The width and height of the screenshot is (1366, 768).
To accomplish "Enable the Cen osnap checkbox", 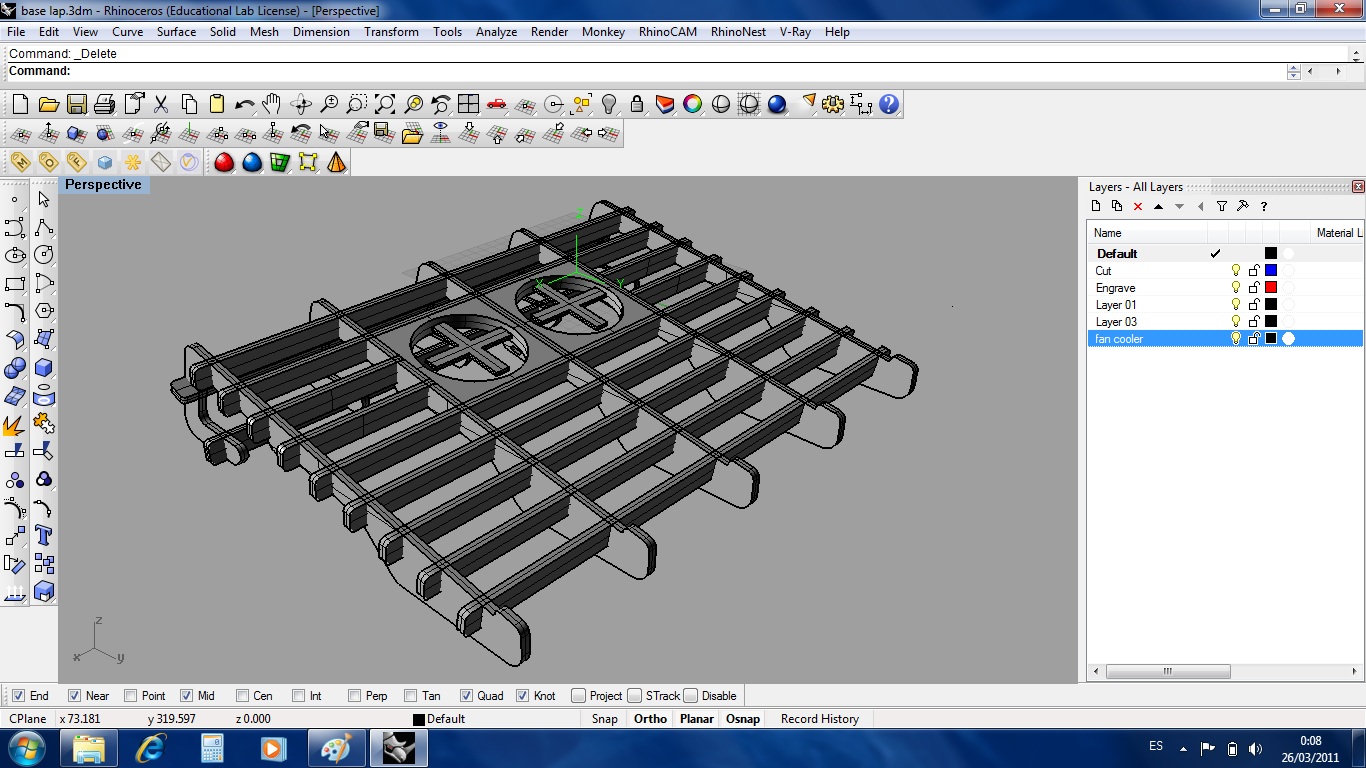I will [x=242, y=696].
